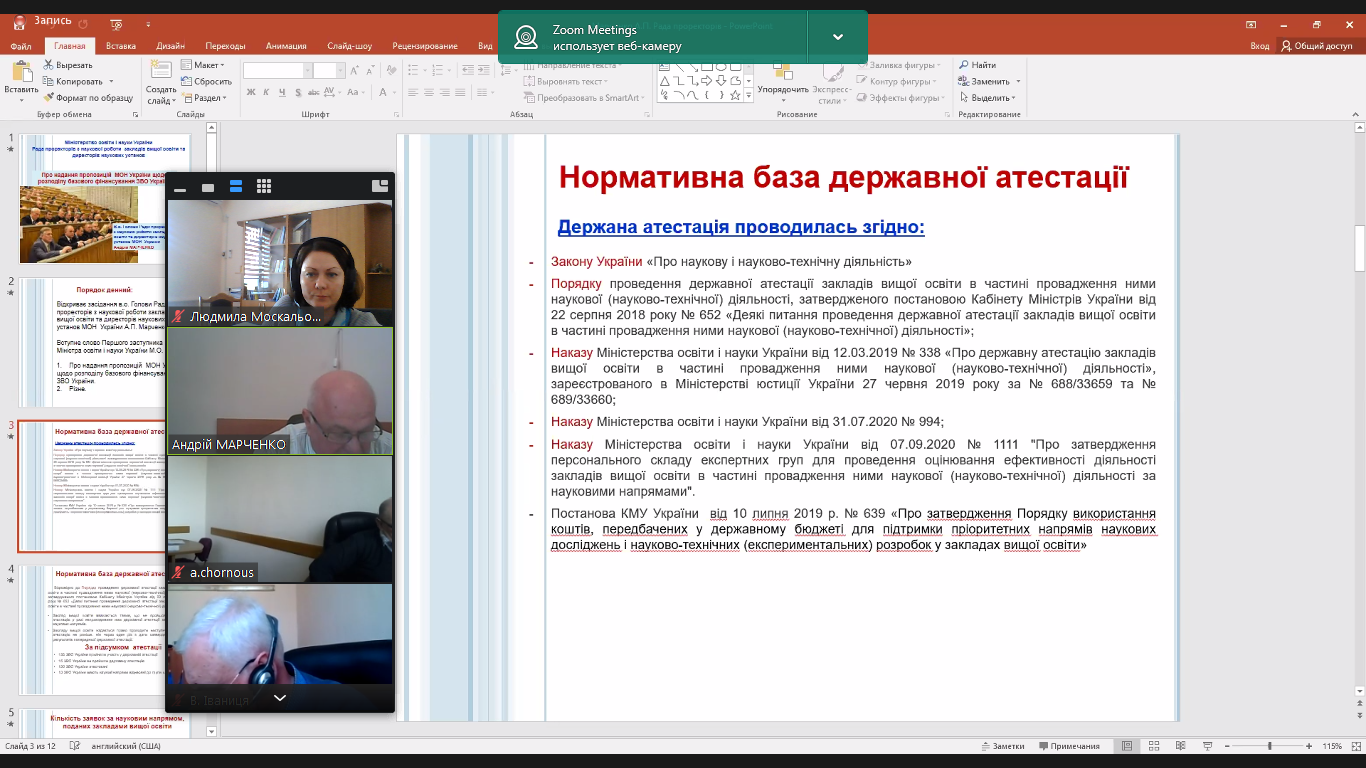Screen dimensions: 1366x768
Task: Open the Вставка ribbon tab
Action: point(121,46)
